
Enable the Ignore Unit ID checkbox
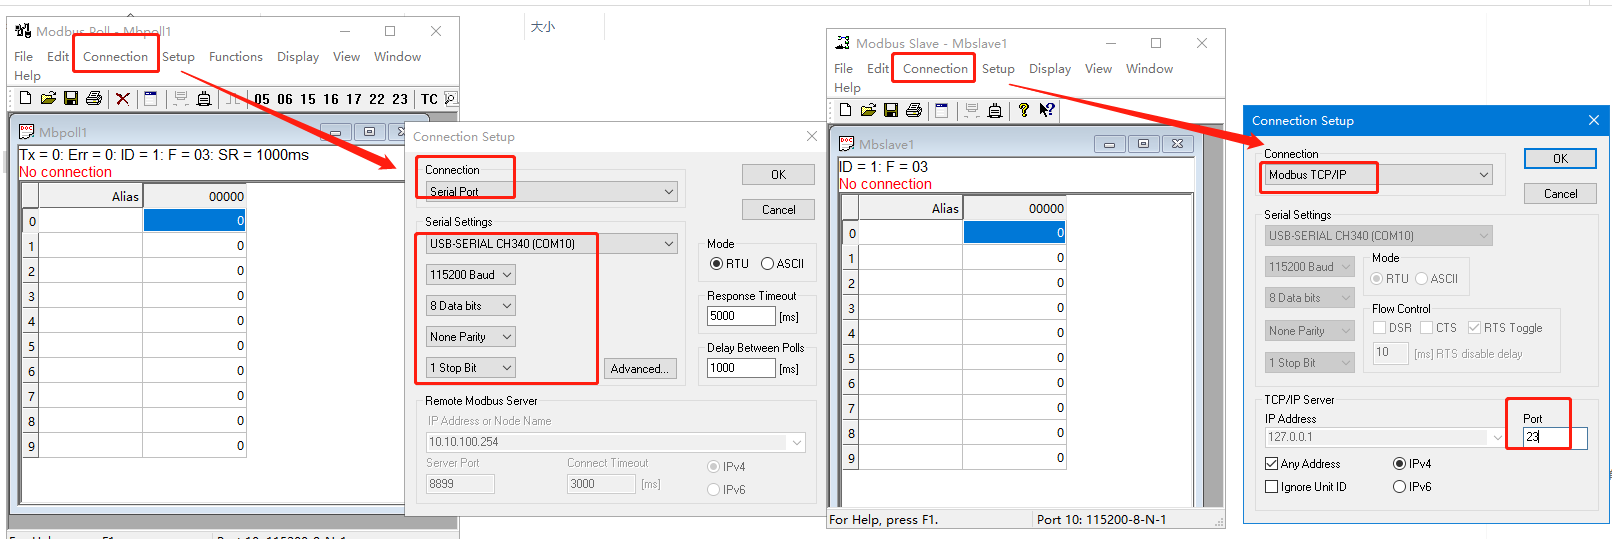(x=1272, y=487)
